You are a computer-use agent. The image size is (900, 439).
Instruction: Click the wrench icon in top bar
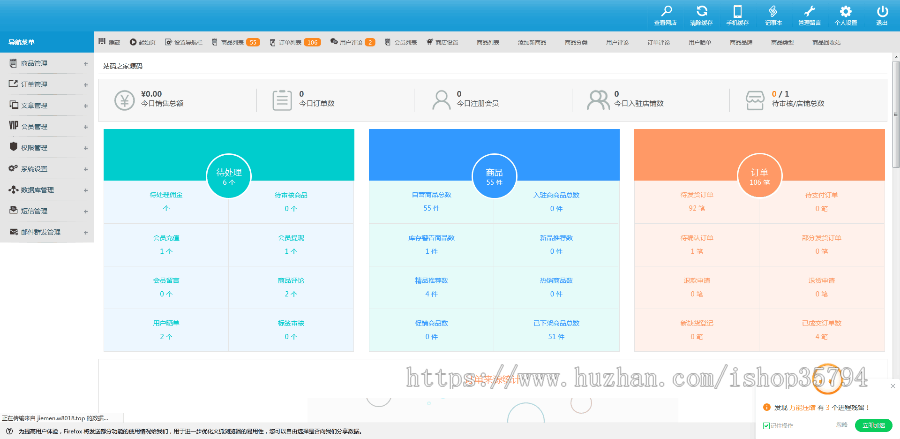(x=809, y=11)
